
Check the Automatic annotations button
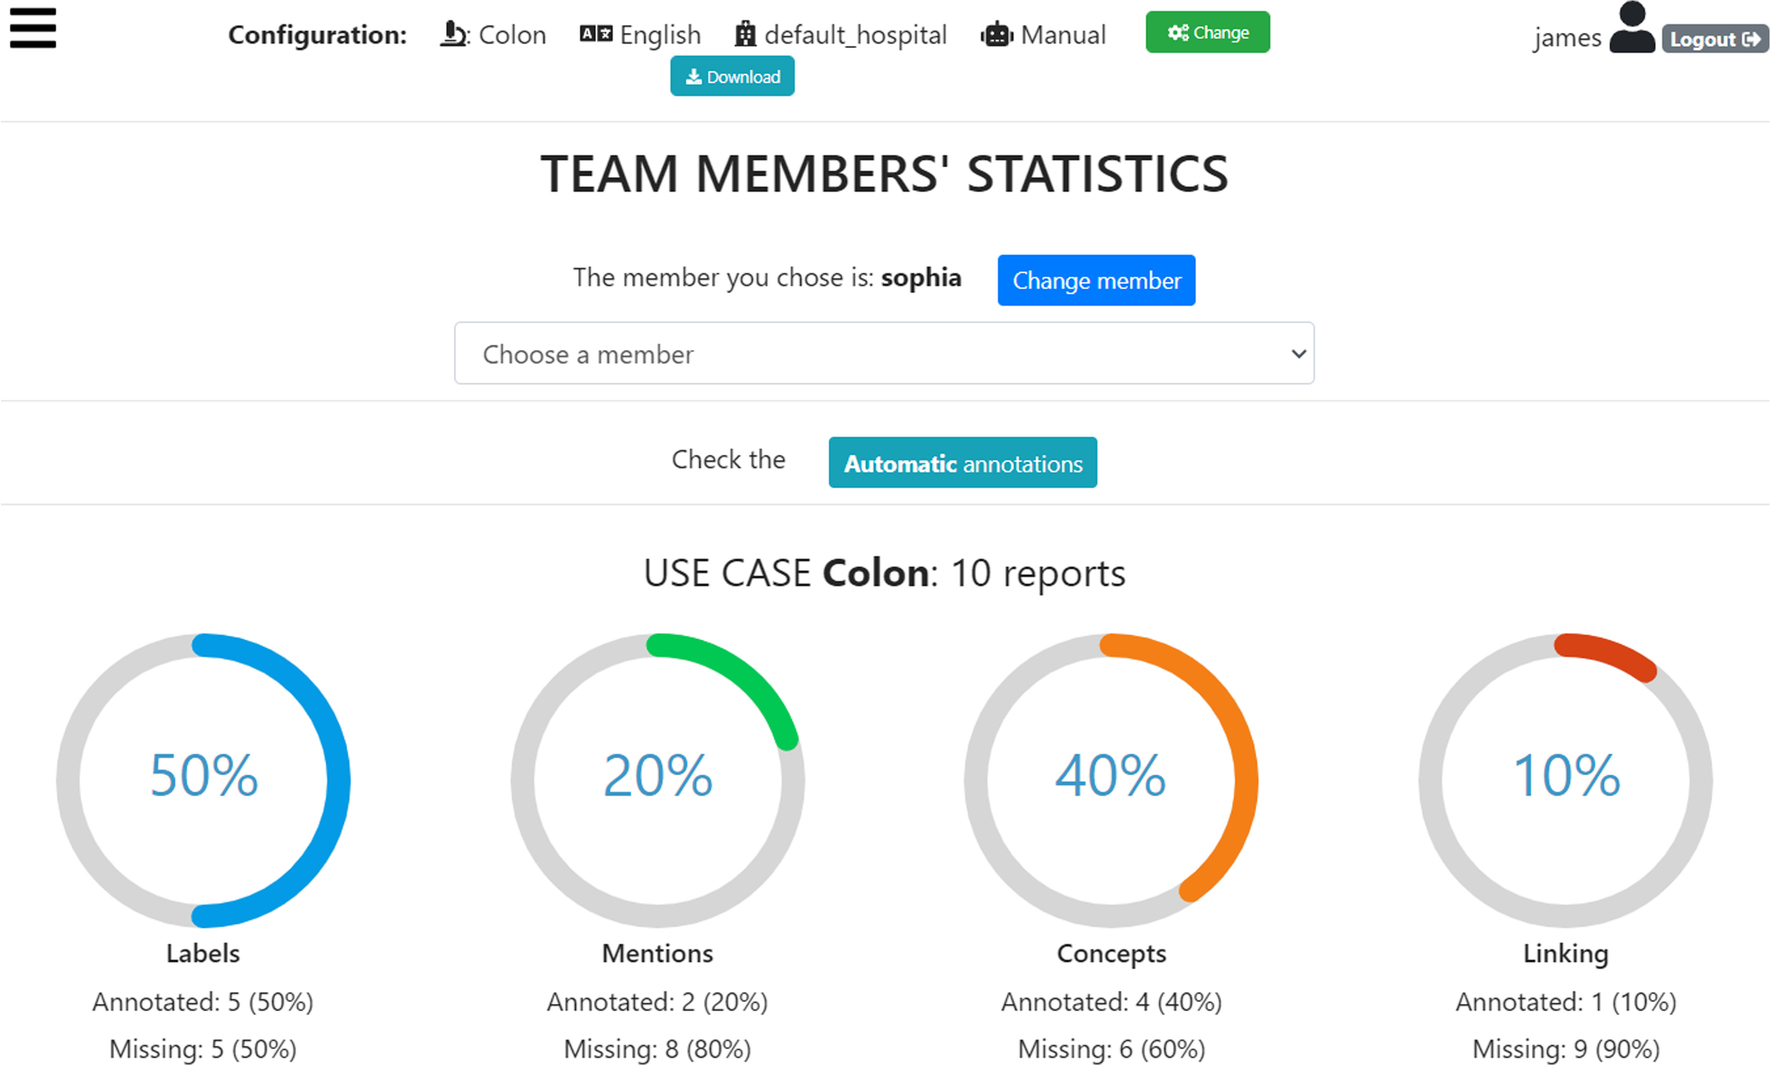point(962,463)
